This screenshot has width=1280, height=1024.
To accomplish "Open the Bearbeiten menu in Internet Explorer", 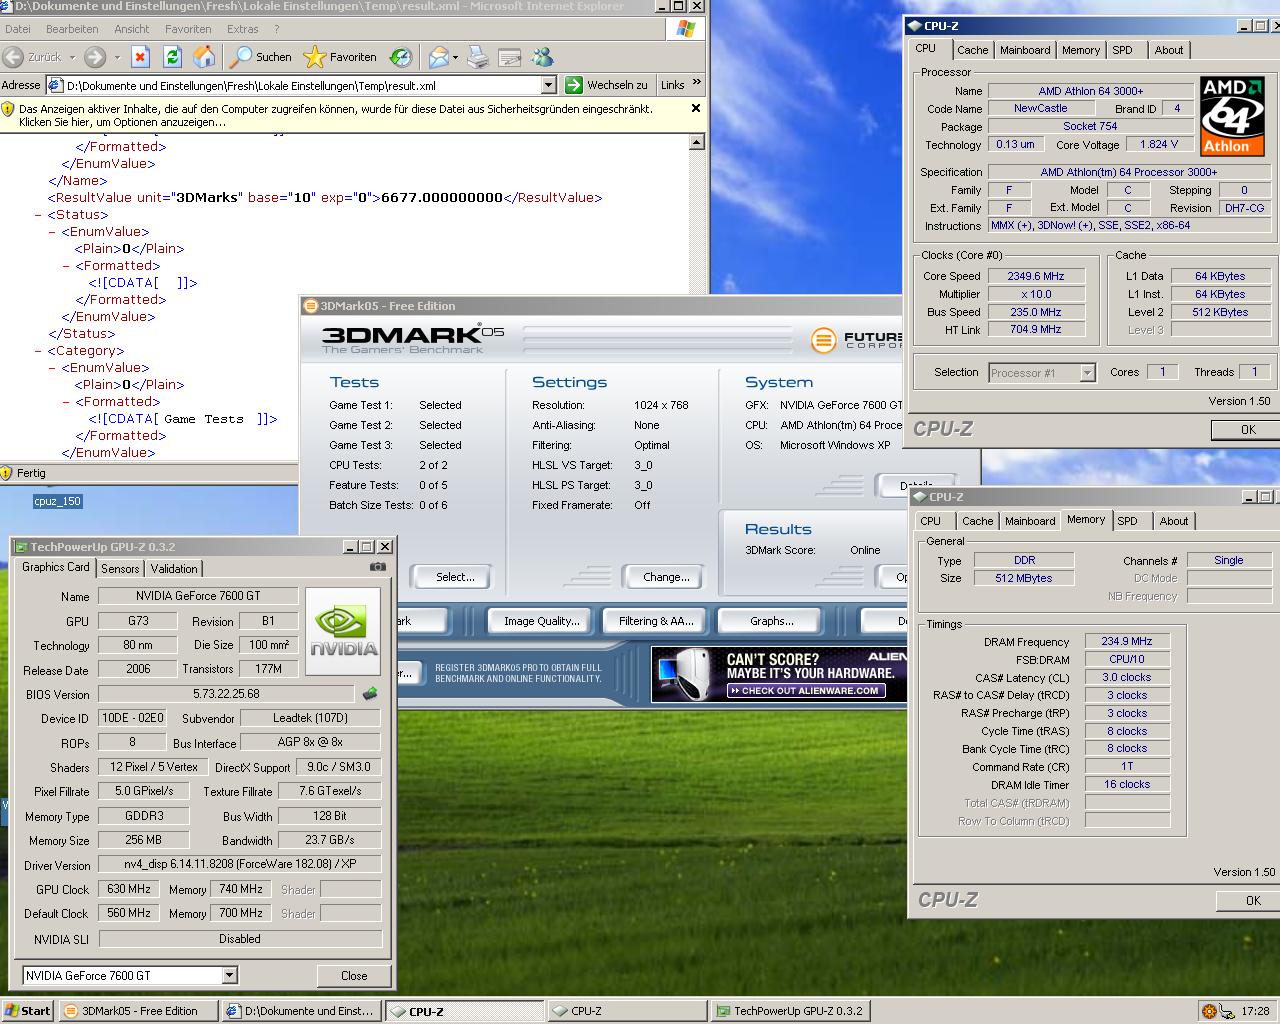I will coord(72,29).
